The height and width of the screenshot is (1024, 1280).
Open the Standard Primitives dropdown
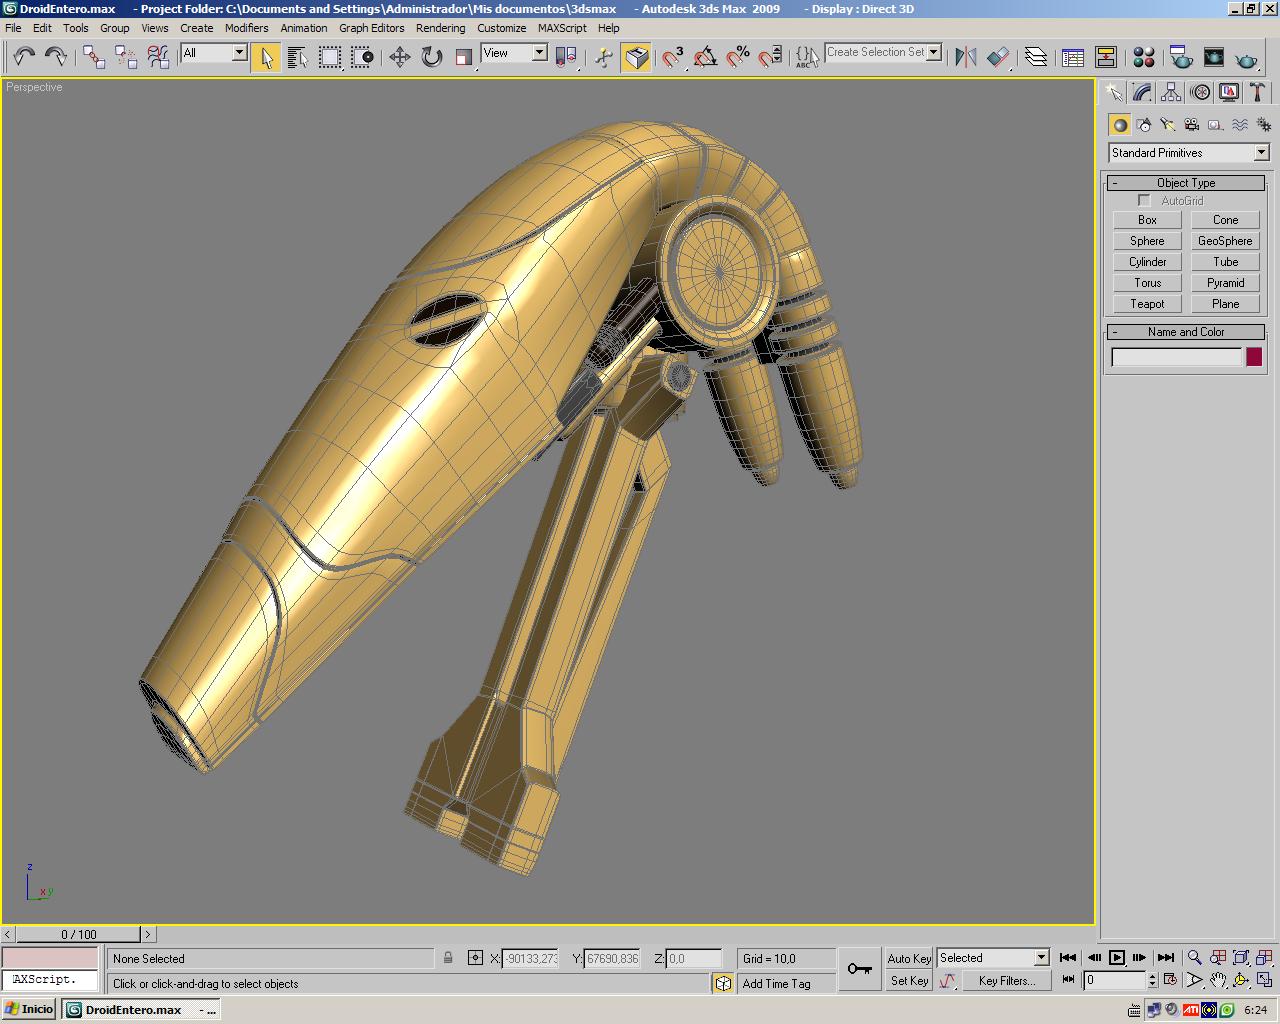click(1261, 153)
